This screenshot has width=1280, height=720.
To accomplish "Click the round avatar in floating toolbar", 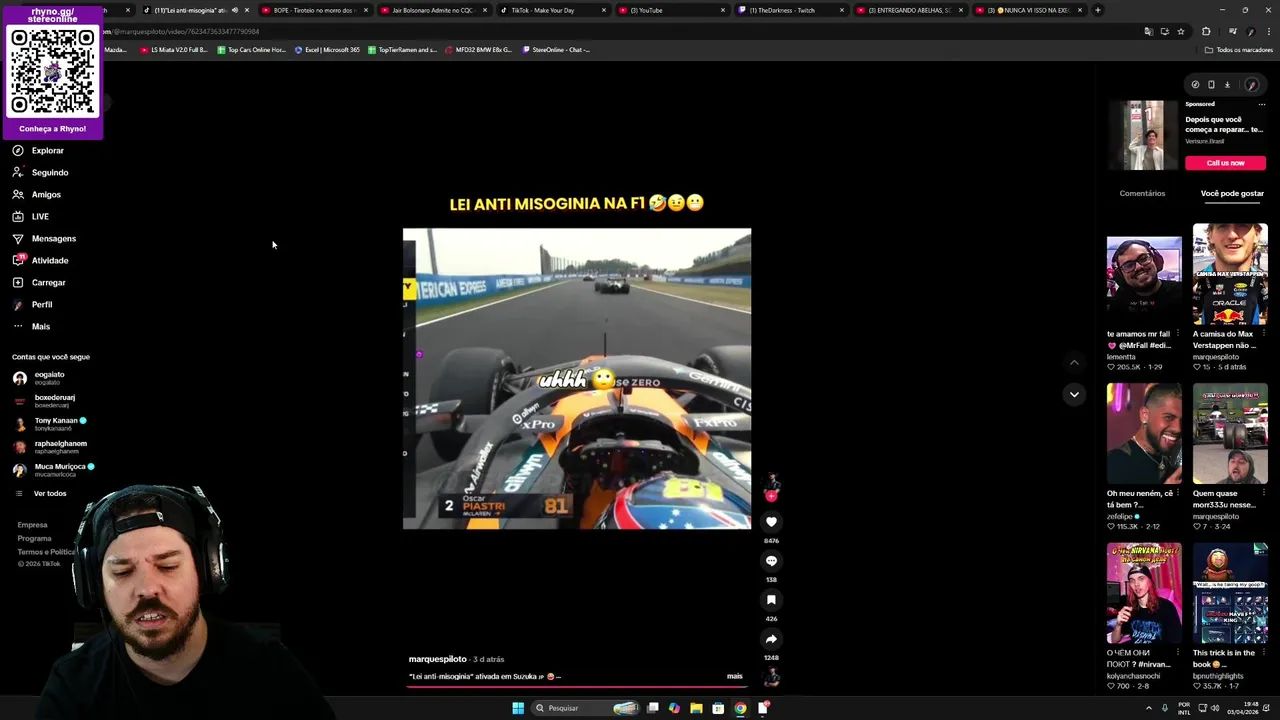I will coord(1251,85).
